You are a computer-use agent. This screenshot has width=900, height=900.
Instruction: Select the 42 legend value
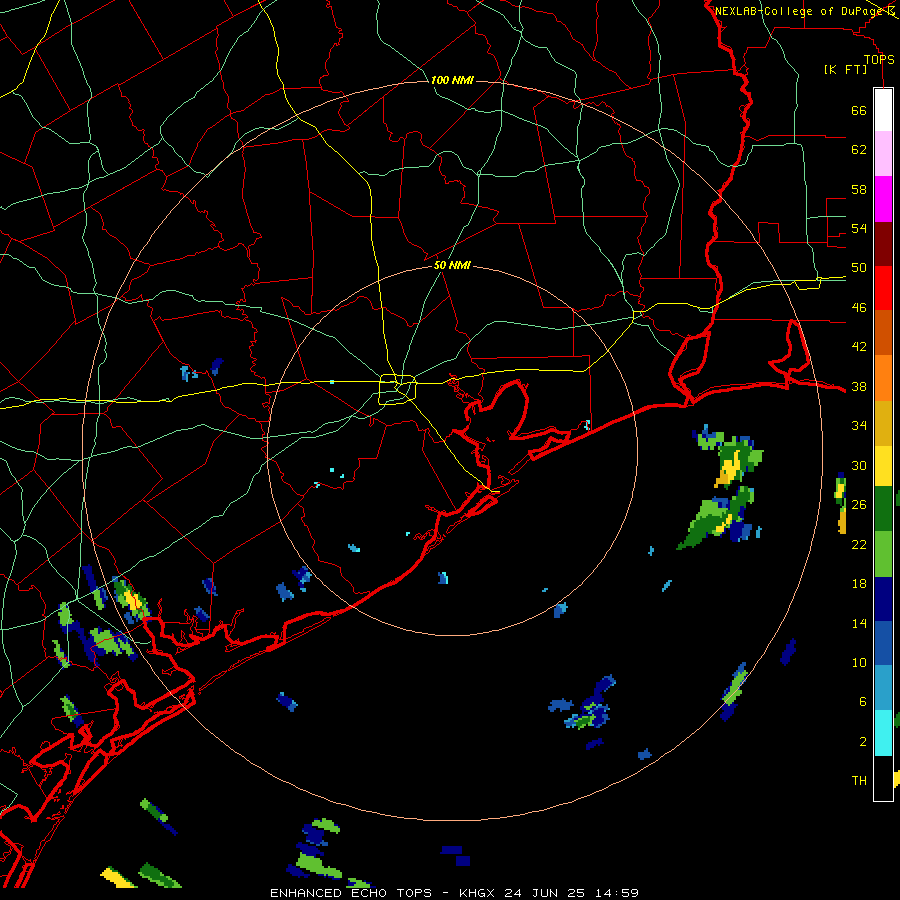pos(859,347)
